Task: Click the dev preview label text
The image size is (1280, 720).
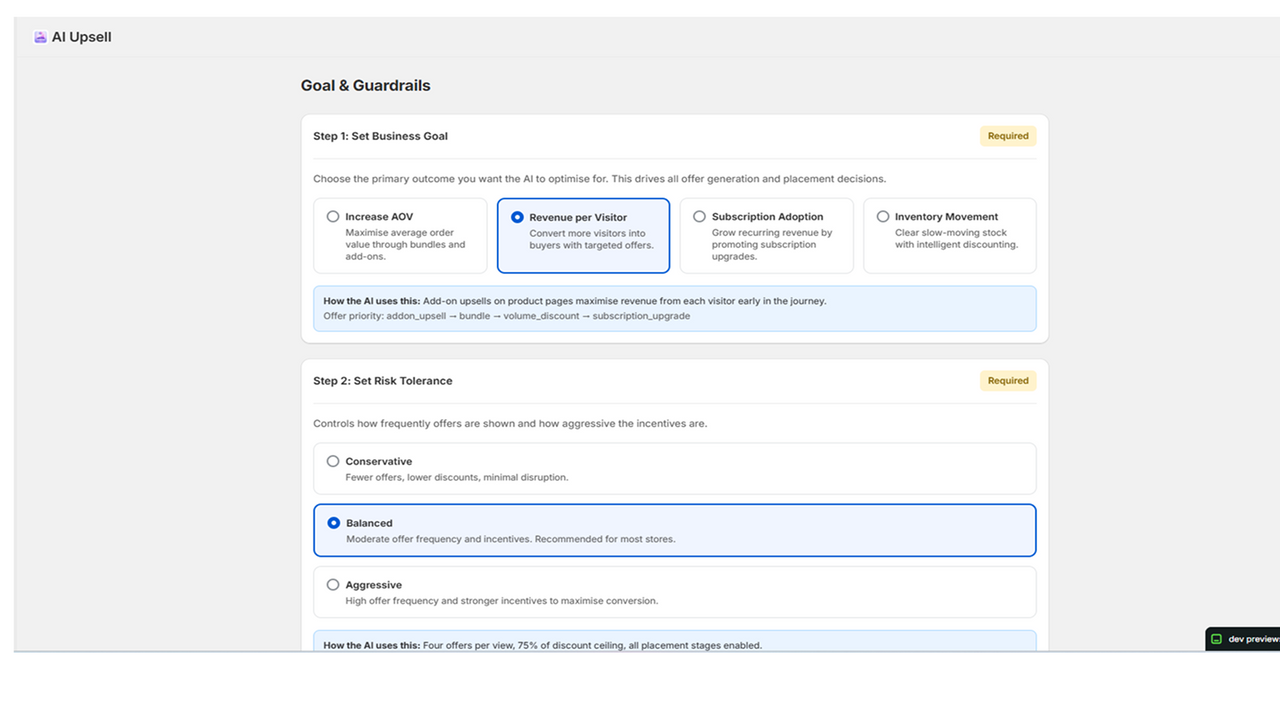Action: point(1254,639)
